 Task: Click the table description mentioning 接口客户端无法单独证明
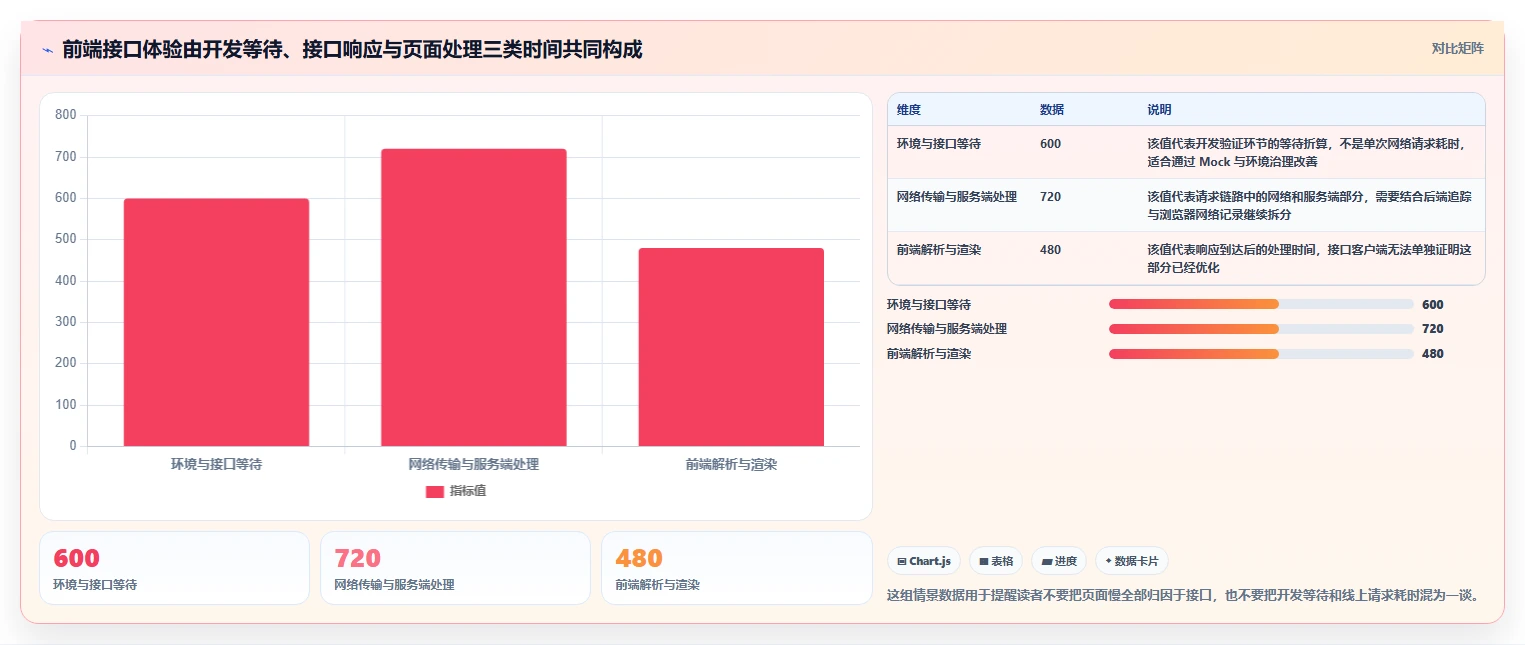[1309, 259]
